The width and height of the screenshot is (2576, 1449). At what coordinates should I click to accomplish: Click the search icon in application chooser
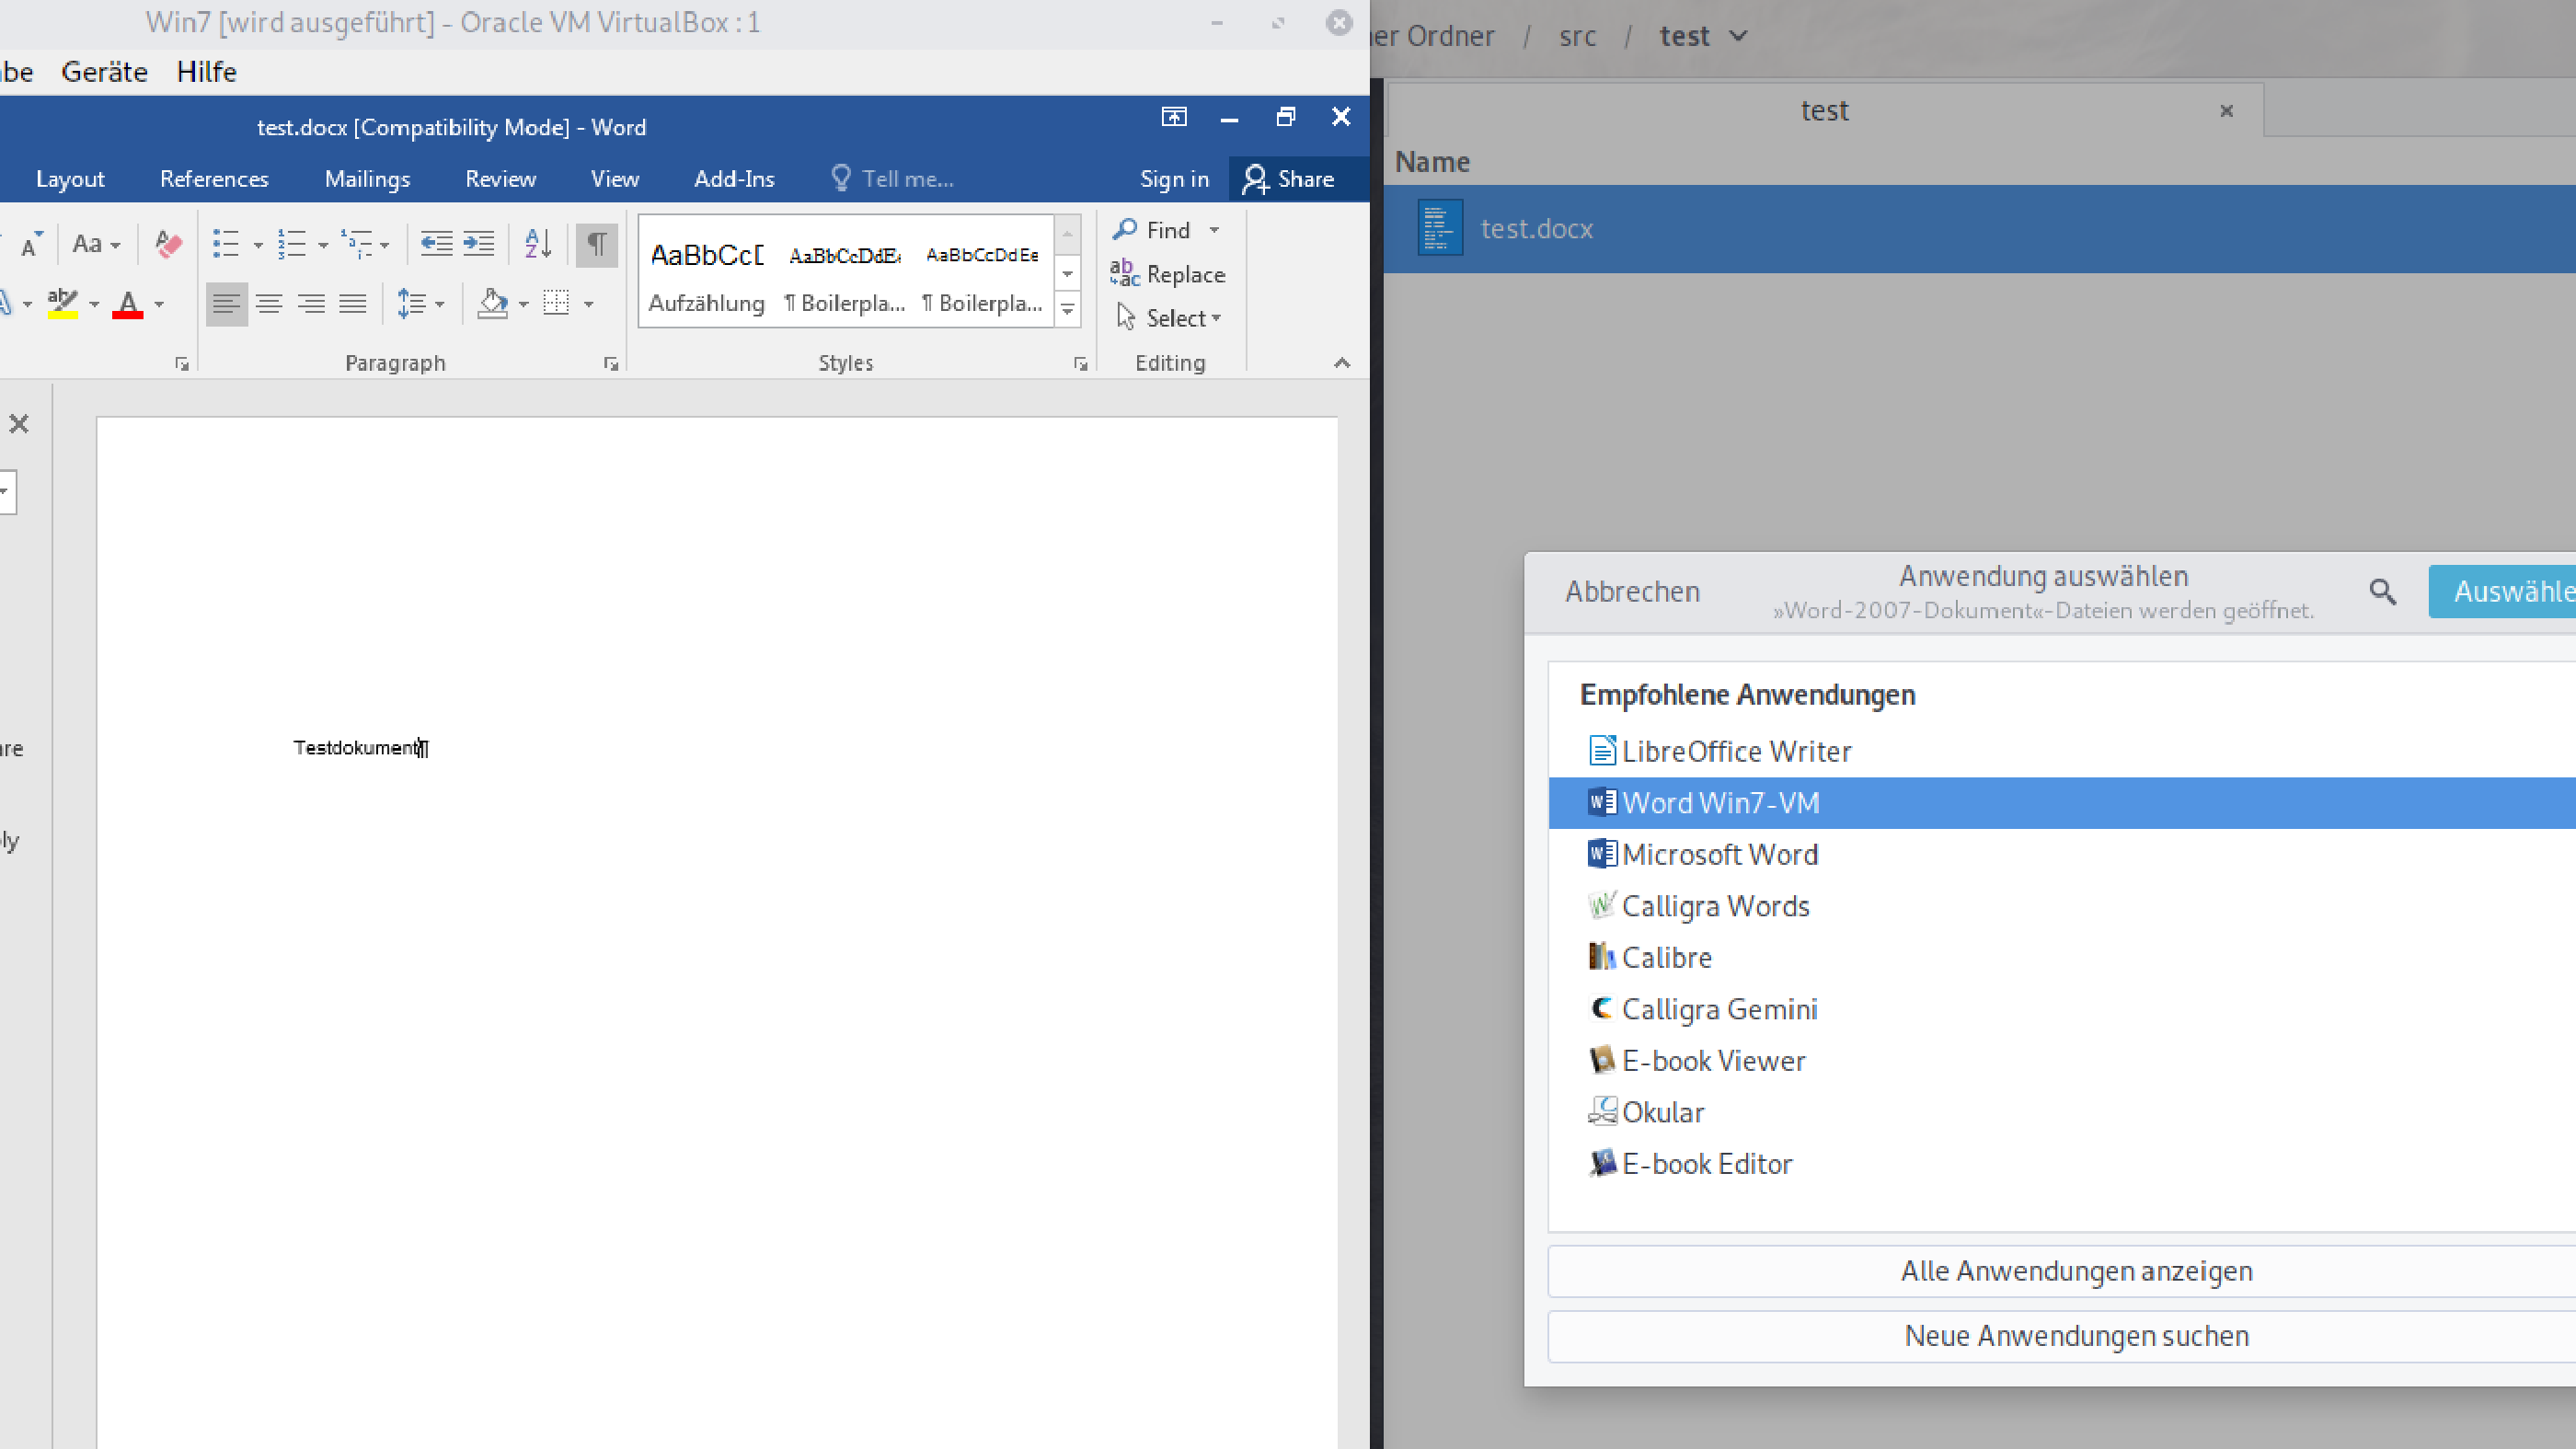(2382, 592)
